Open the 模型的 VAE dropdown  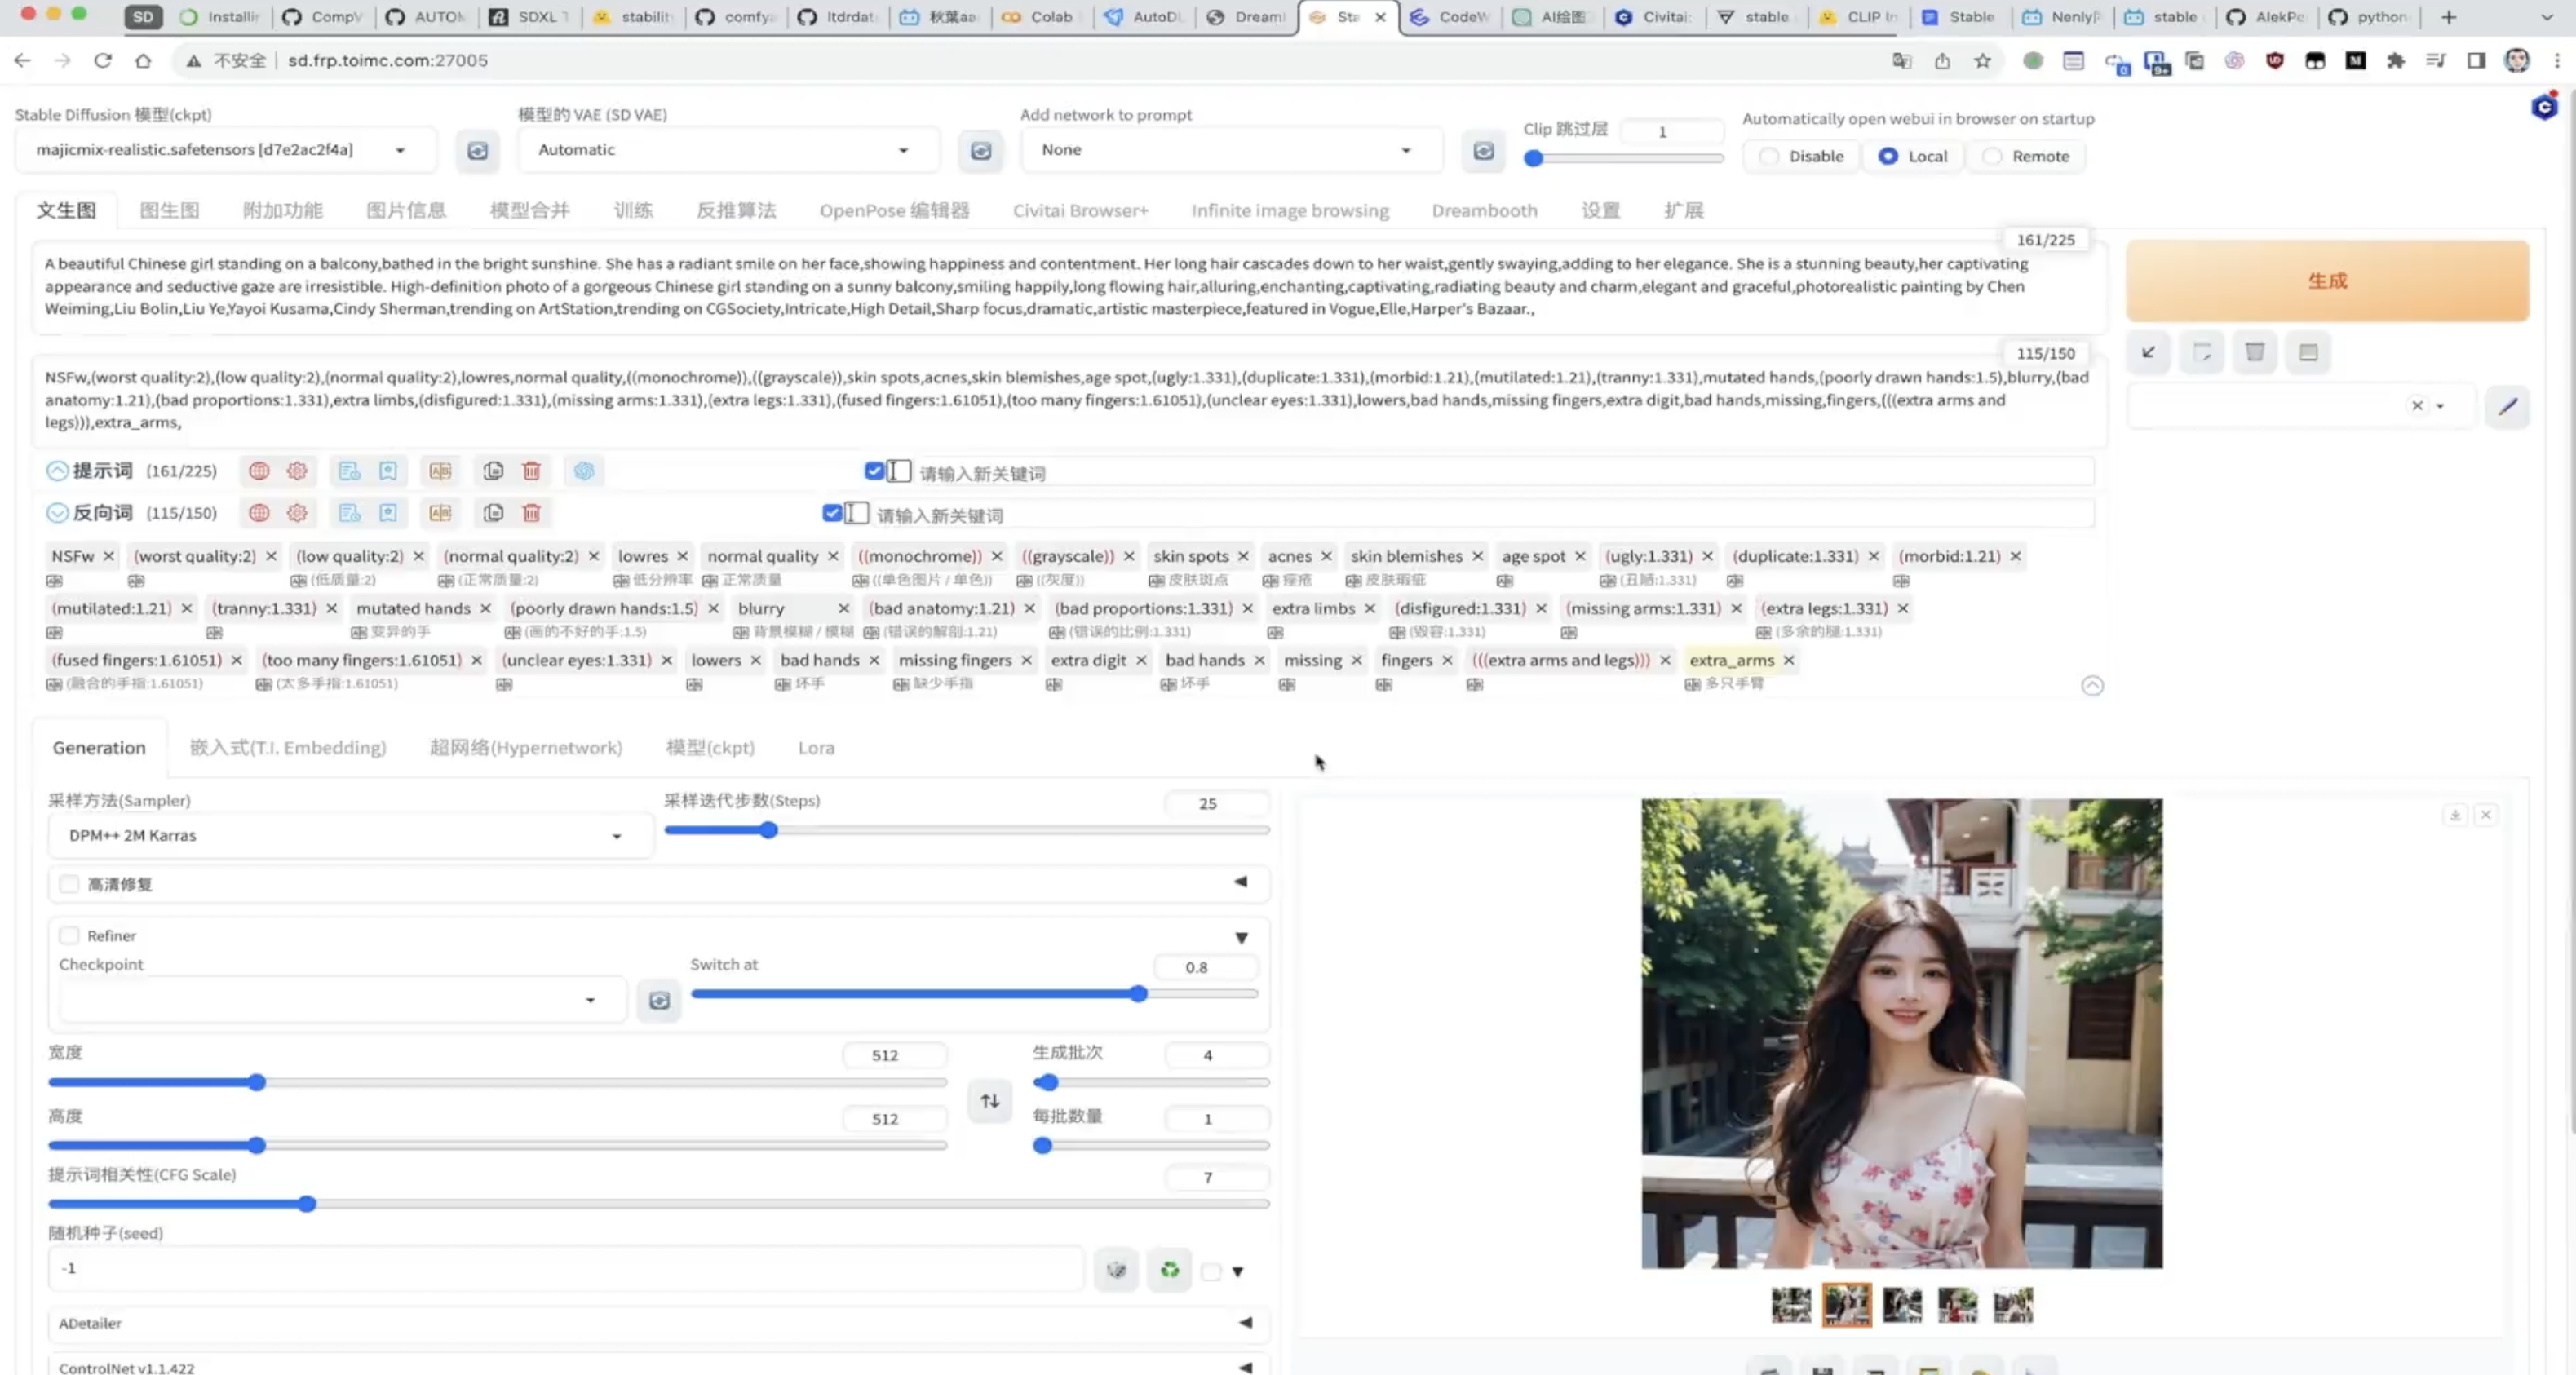click(x=727, y=150)
